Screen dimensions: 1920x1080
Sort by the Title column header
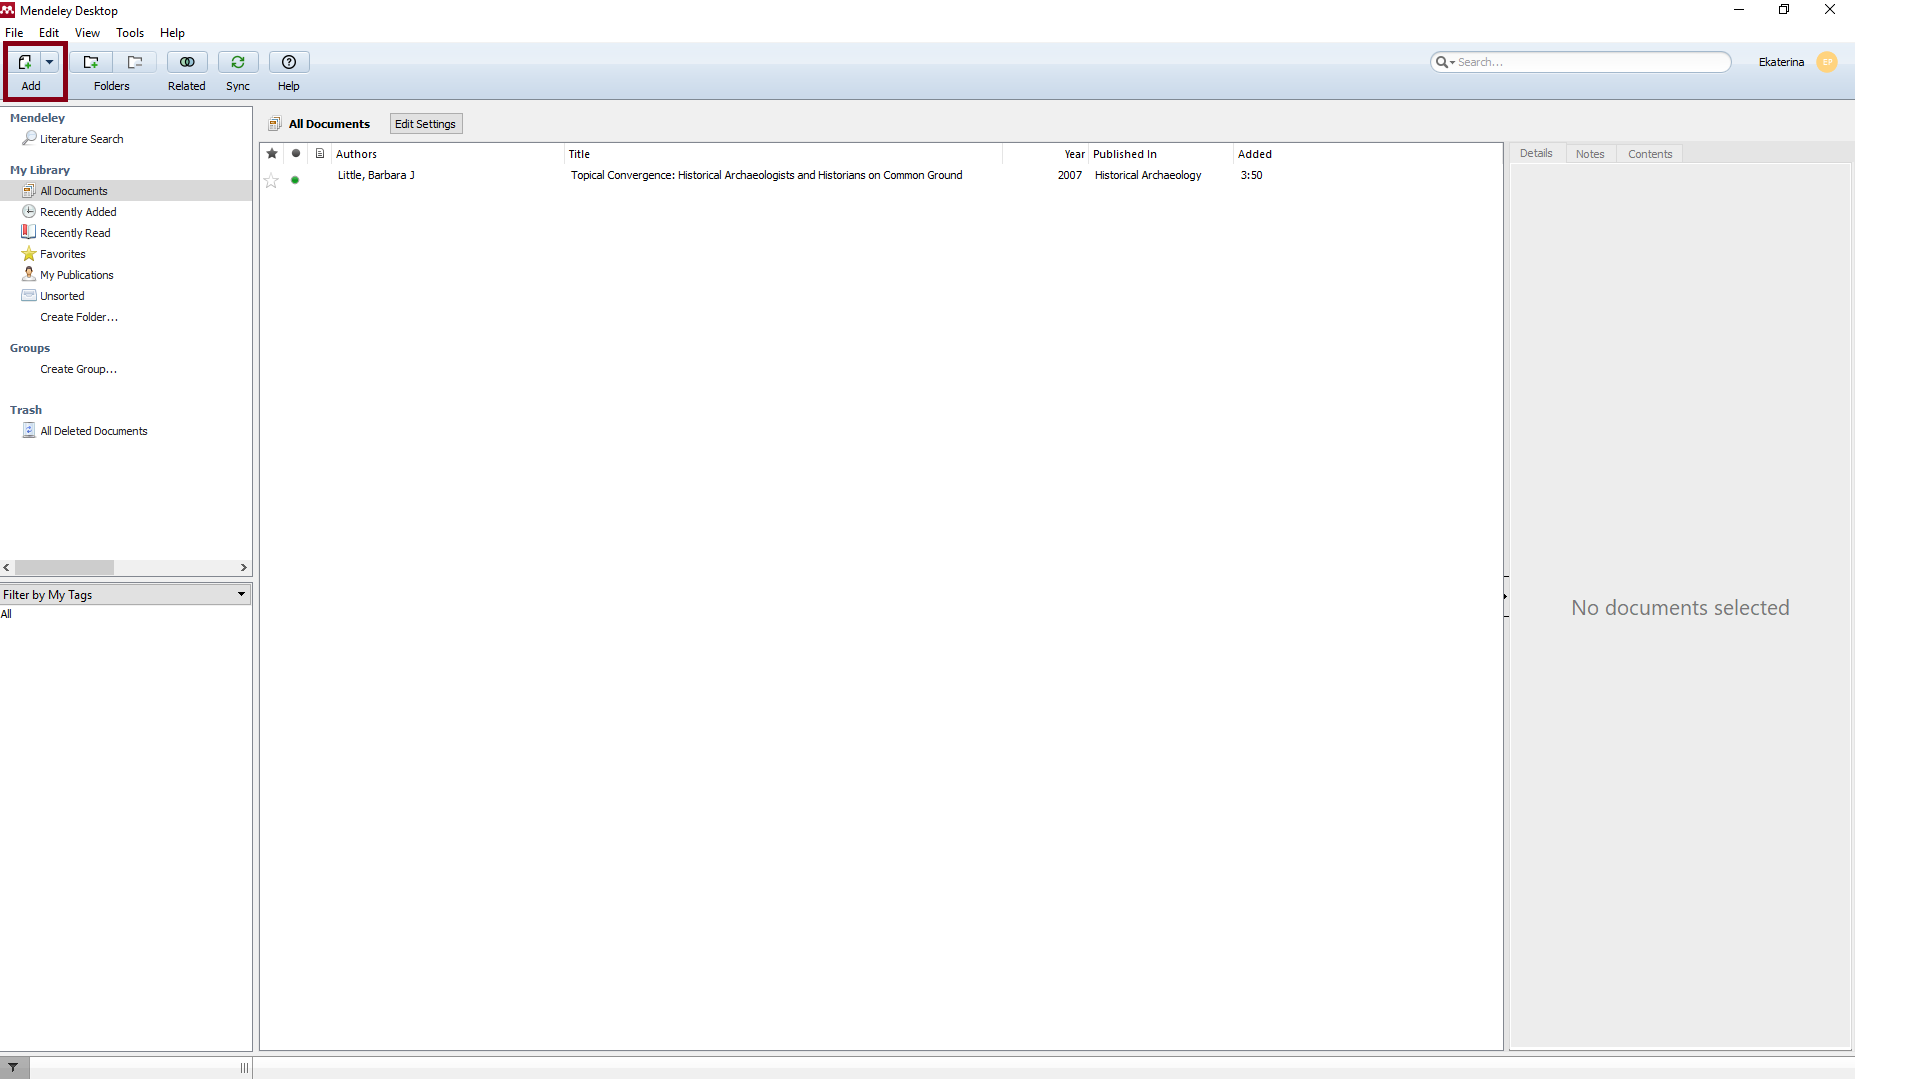[x=783, y=154]
